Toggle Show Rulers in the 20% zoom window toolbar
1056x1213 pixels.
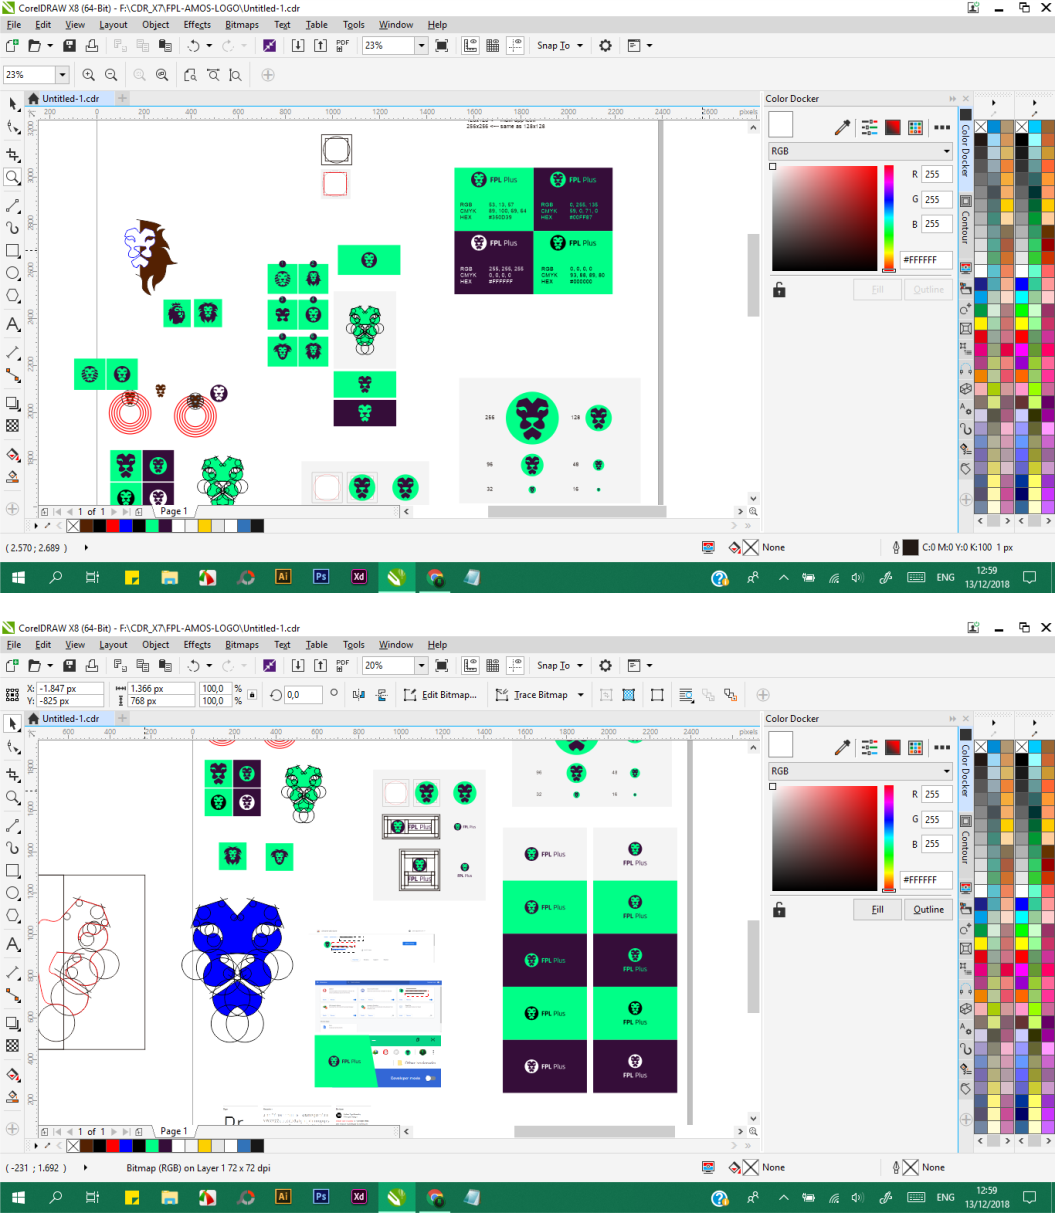click(x=470, y=665)
